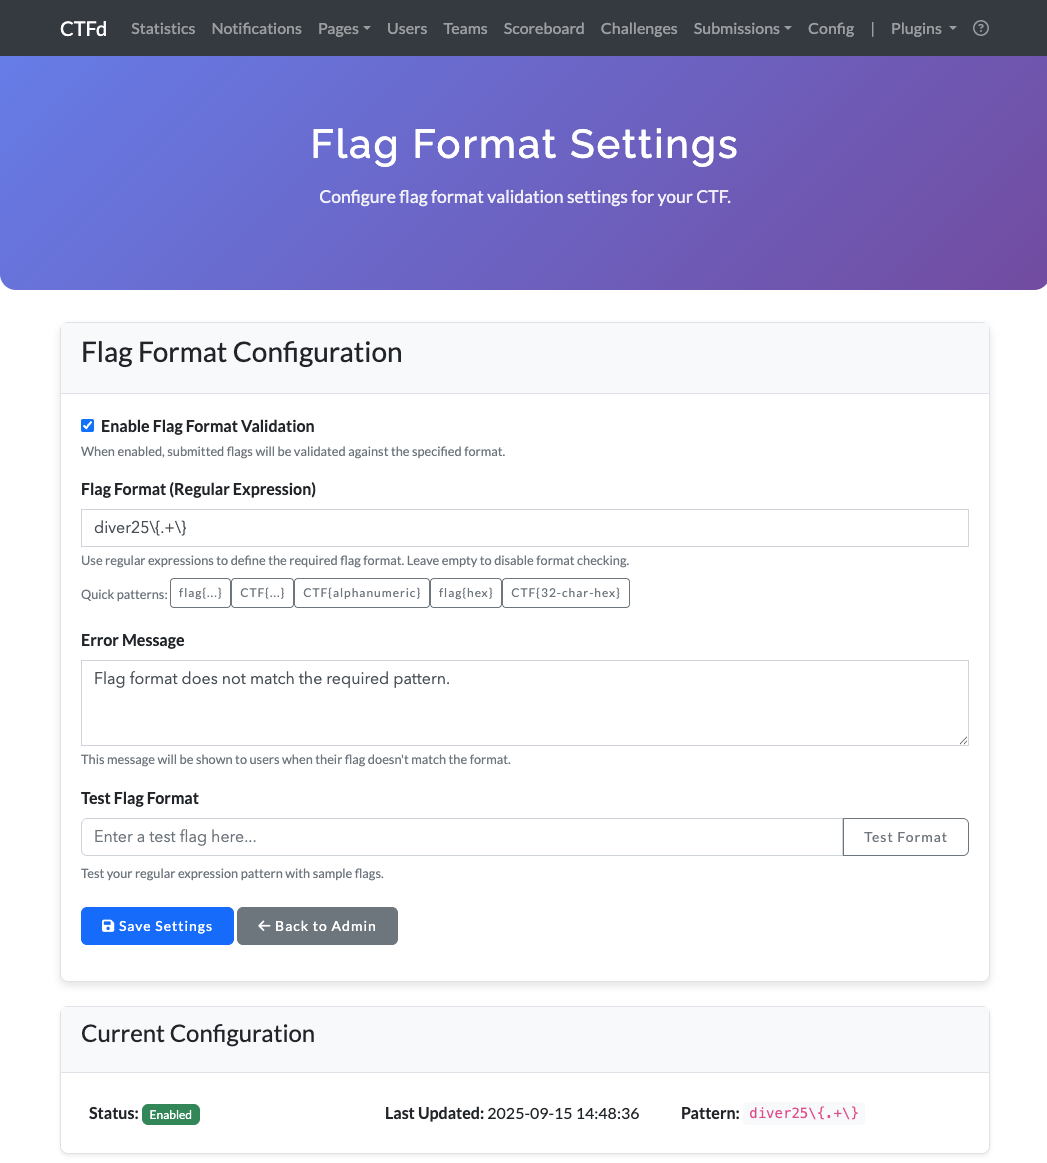Expand the Plugins dropdown
This screenshot has width=1047, height=1163.
click(x=923, y=28)
